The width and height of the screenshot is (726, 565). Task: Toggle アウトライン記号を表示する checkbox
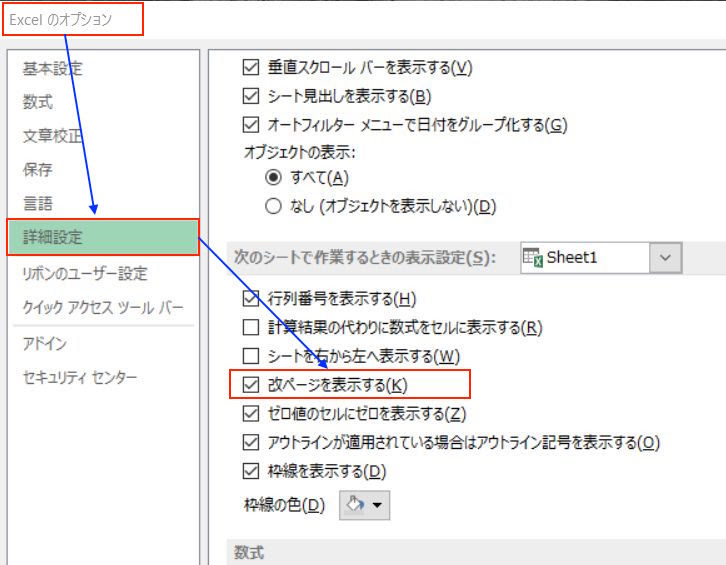pyautogui.click(x=250, y=442)
